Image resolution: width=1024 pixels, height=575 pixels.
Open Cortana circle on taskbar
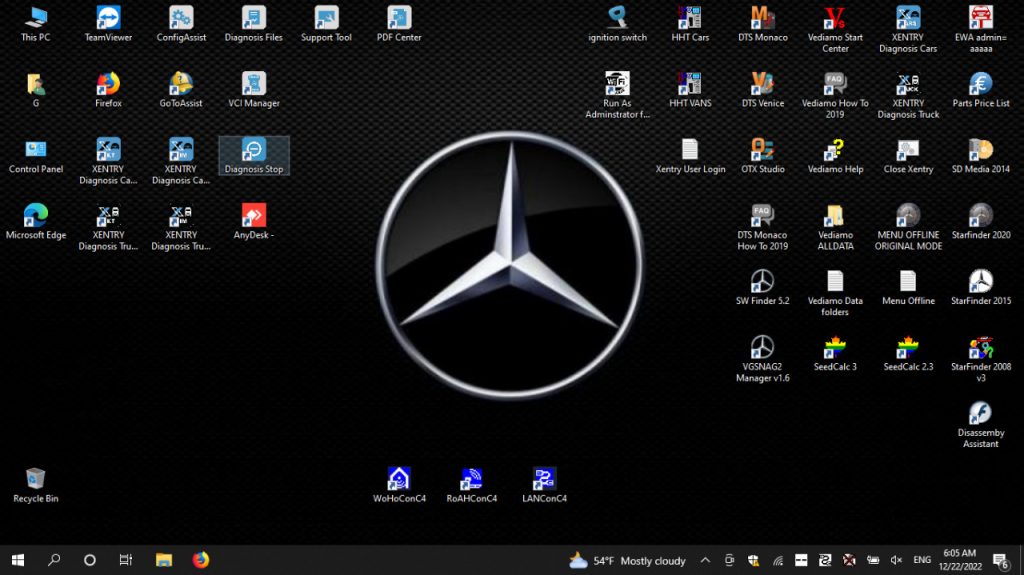[90, 560]
